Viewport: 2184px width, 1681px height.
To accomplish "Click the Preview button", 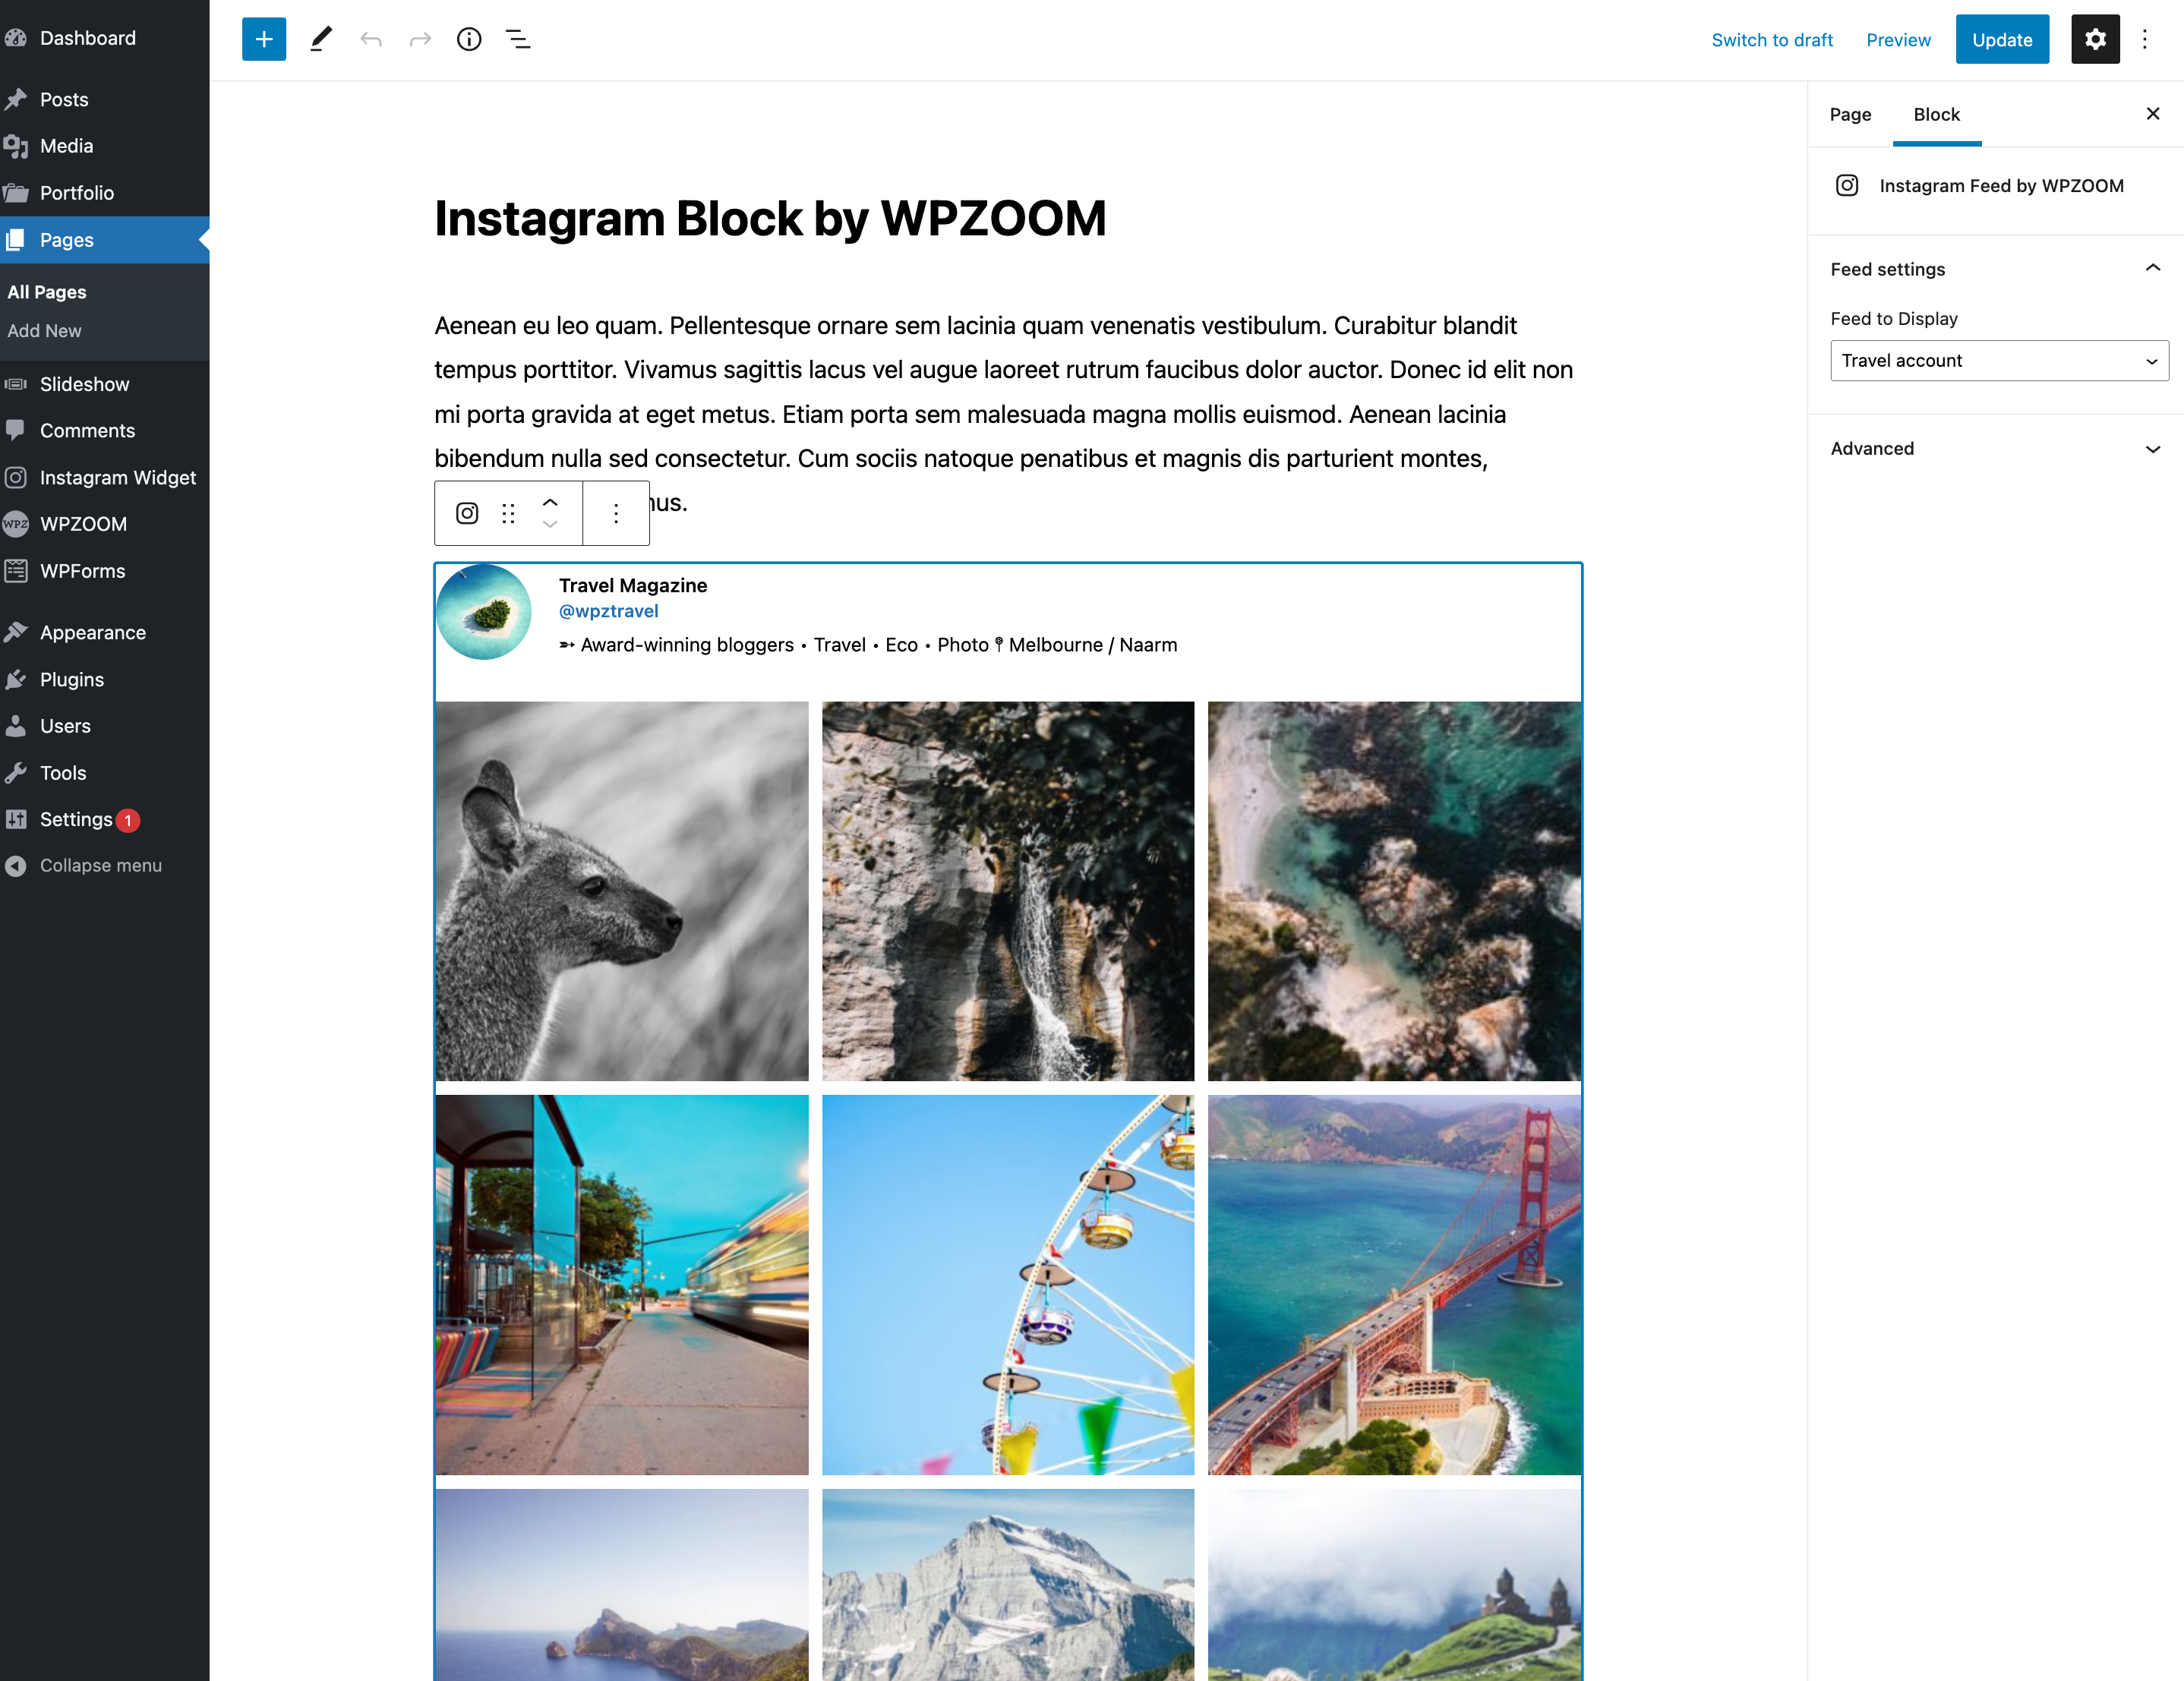I will click(x=1898, y=40).
